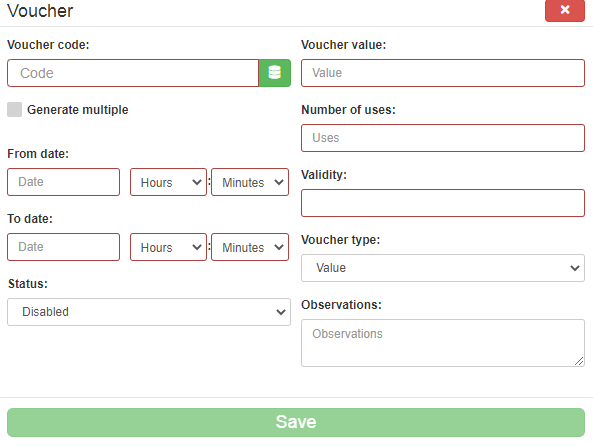Focus the Voucher value input field
Viewport: 593px width, 446px height.
443,73
